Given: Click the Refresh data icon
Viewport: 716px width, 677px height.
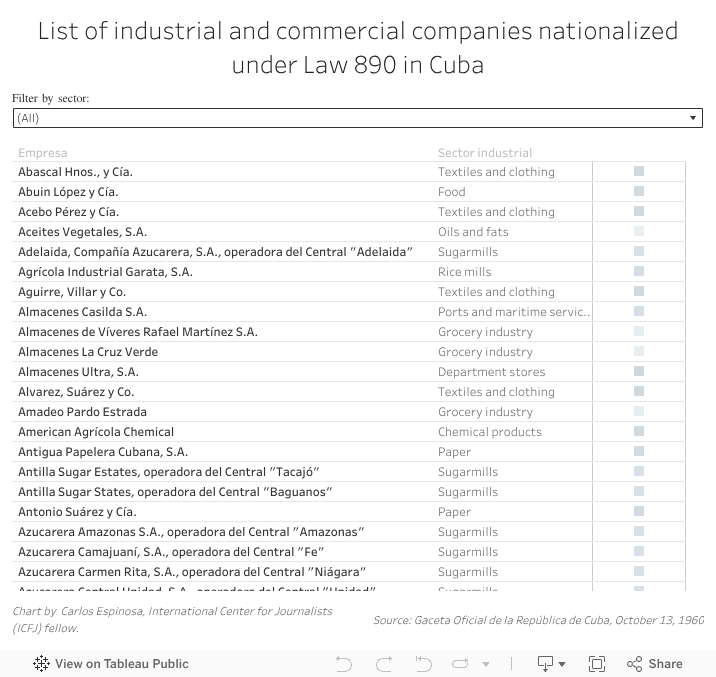Looking at the screenshot, I should click(x=461, y=664).
